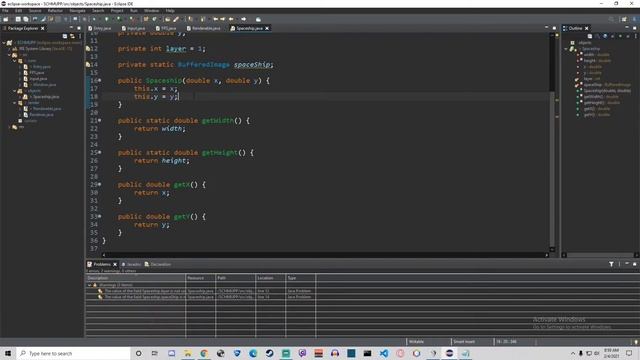This screenshot has width=640, height=360.
Task: Close the Outline view
Action: pyautogui.click(x=587, y=28)
